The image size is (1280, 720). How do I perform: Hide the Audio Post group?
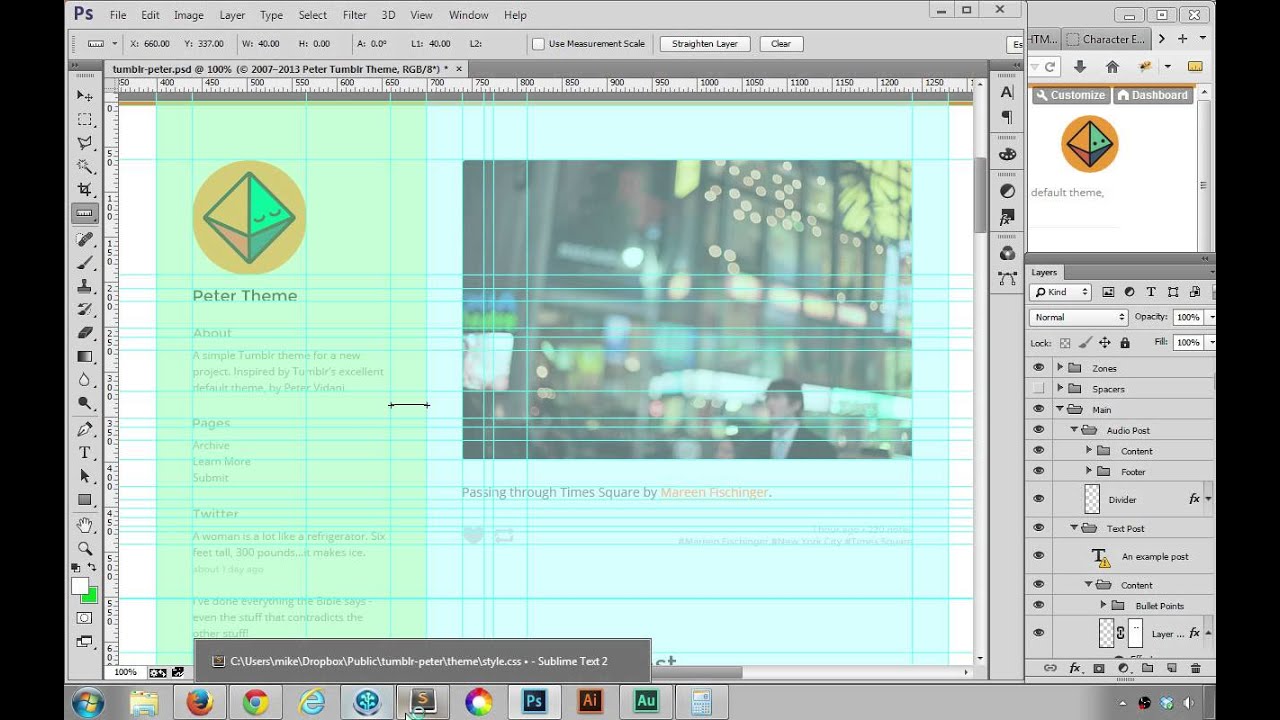[1038, 431]
